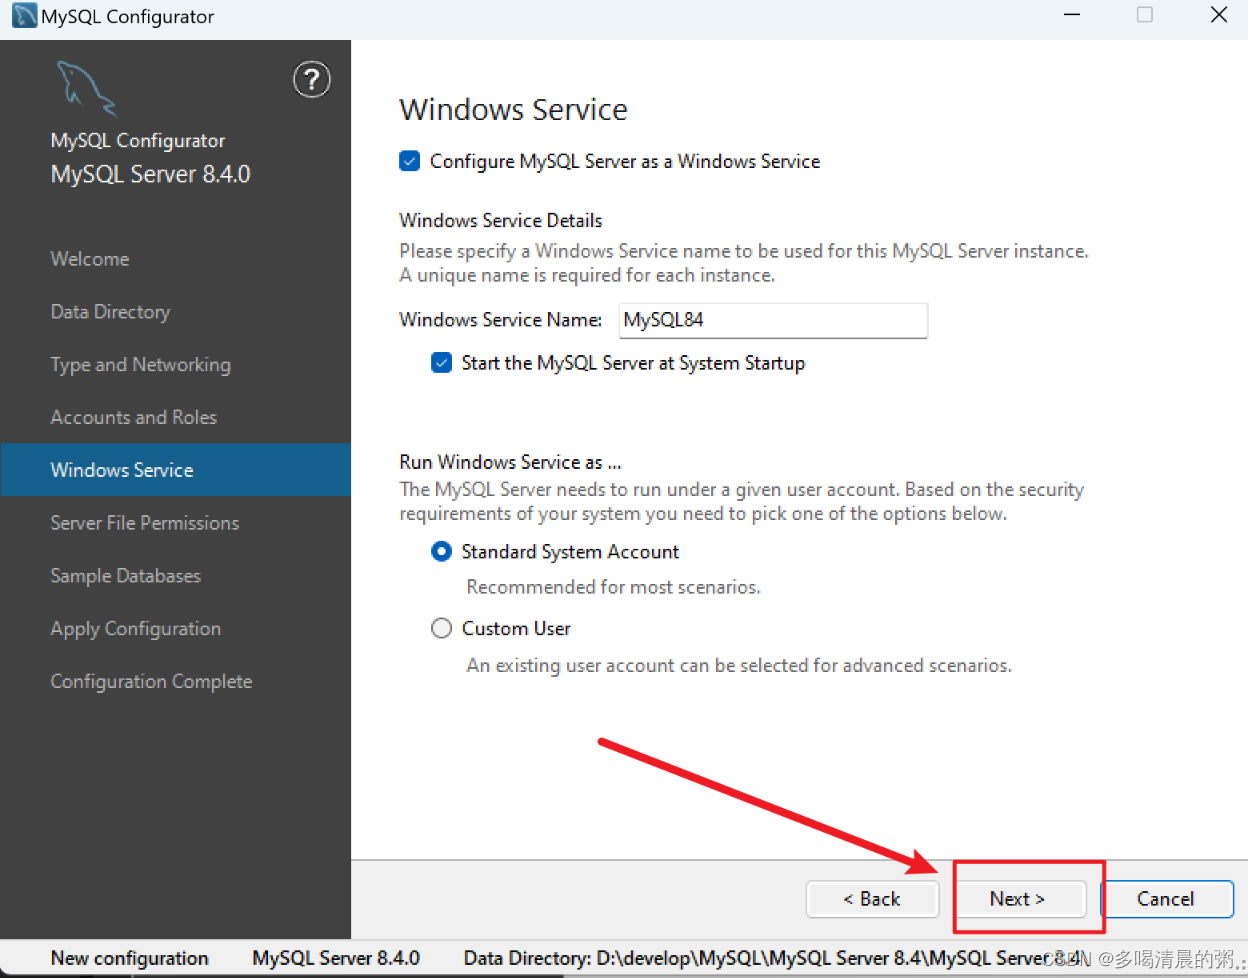Select the Standard System Account option
Screen dimensions: 1248x978
pyautogui.click(x=441, y=552)
